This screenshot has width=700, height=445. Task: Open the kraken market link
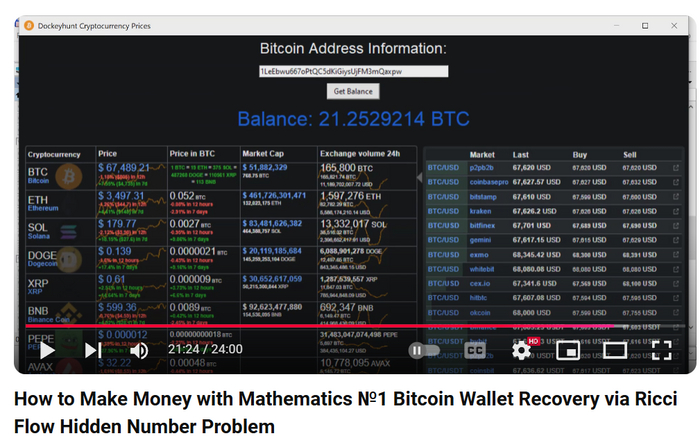480,211
